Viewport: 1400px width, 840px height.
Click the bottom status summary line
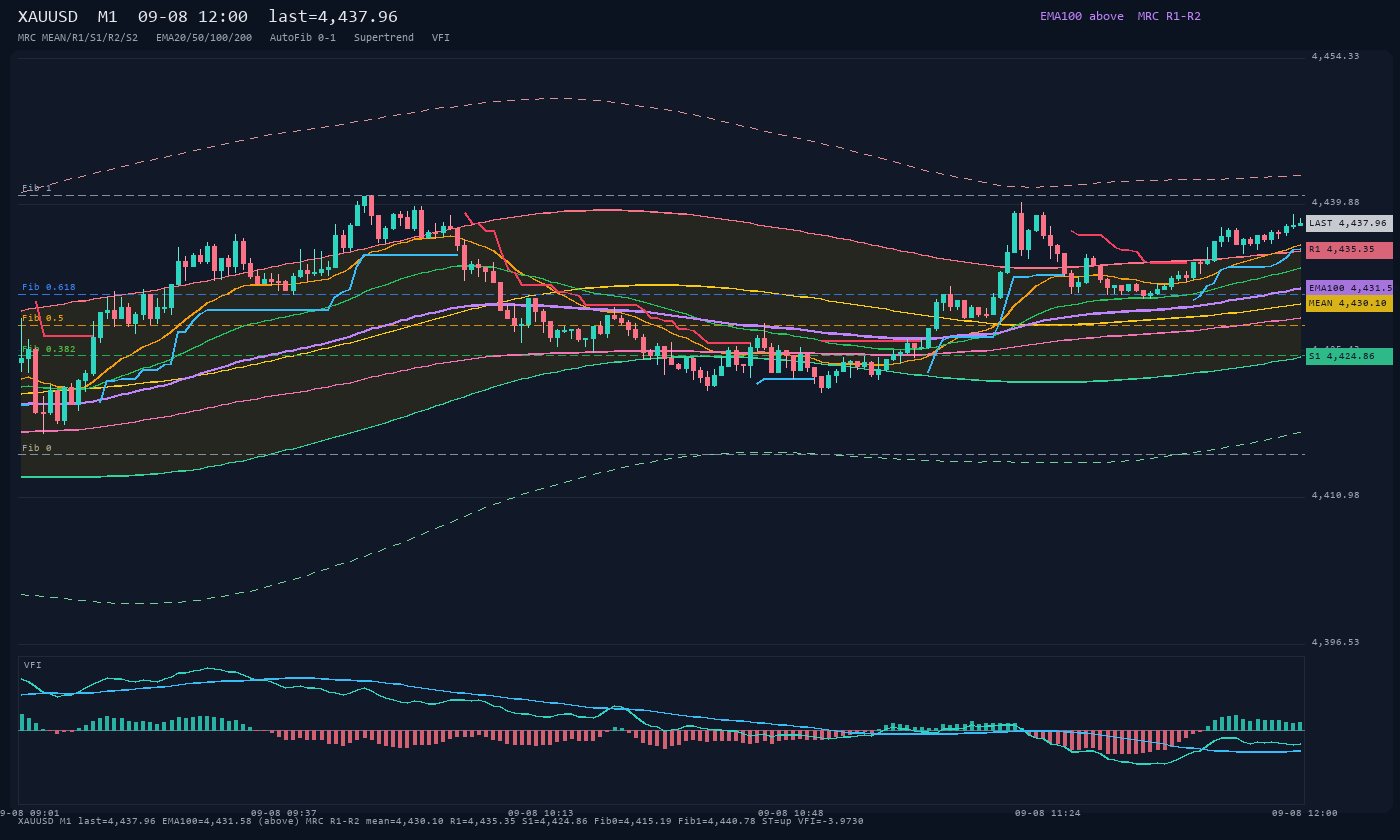[441, 821]
